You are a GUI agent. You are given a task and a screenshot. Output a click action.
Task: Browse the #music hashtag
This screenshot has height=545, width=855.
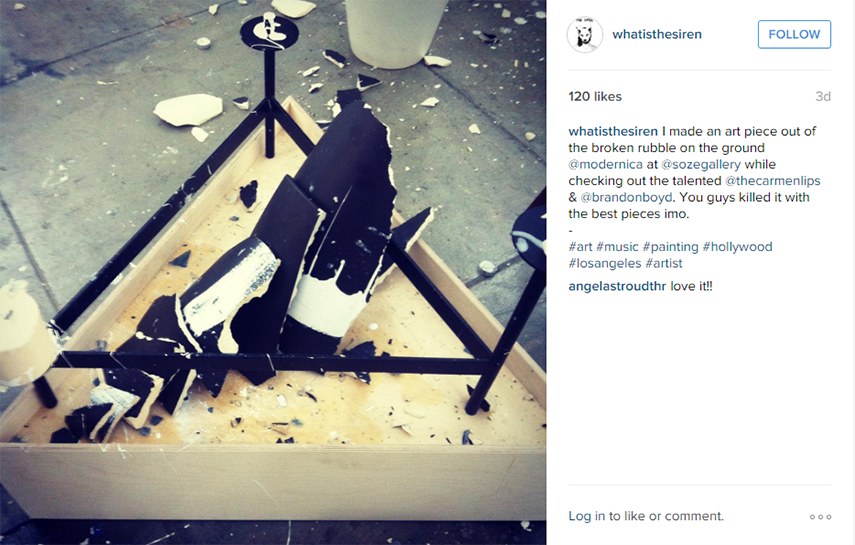(617, 247)
